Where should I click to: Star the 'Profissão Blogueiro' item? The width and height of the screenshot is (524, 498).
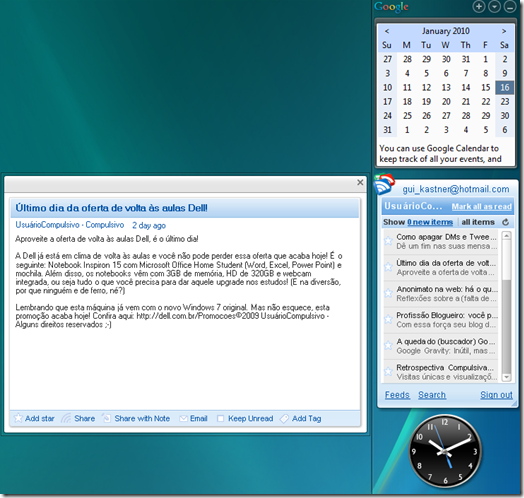tap(388, 319)
